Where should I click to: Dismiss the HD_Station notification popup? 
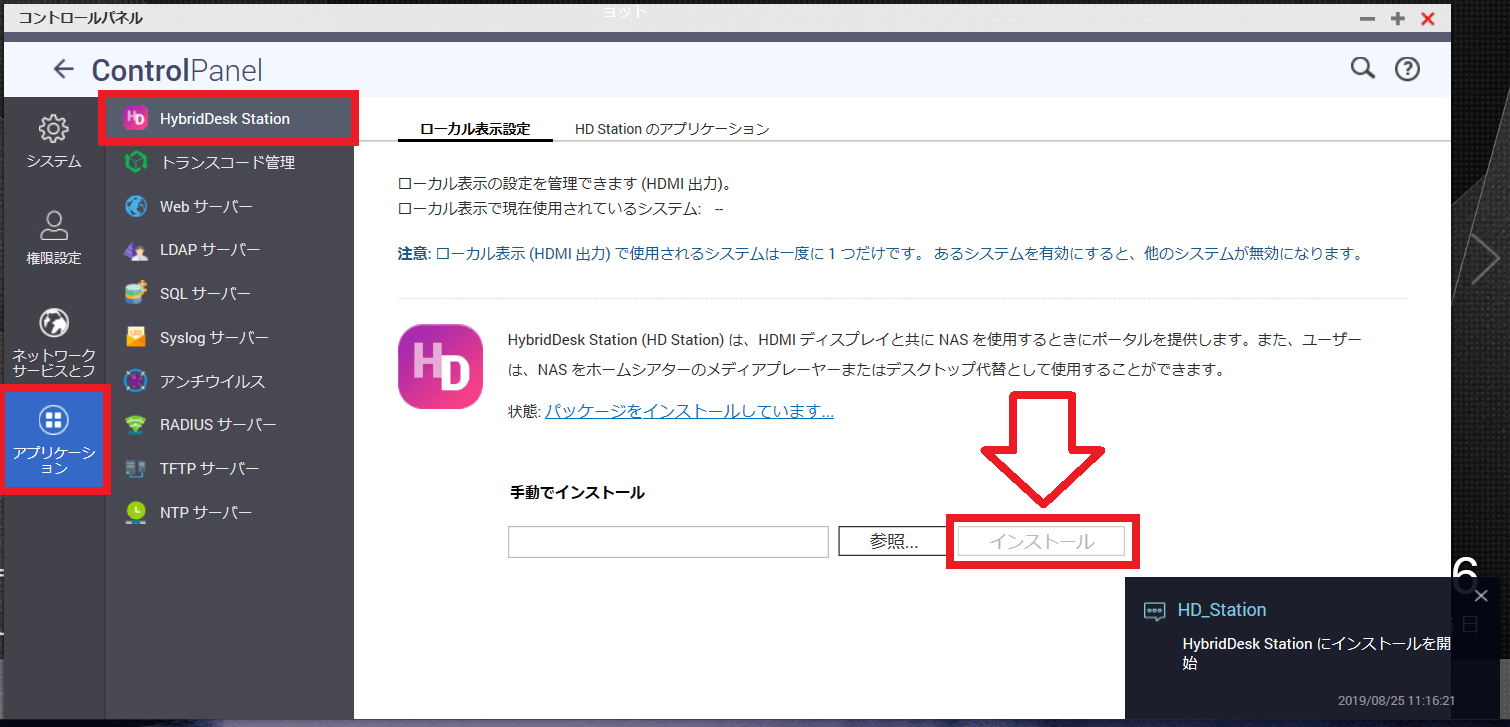tap(1481, 596)
